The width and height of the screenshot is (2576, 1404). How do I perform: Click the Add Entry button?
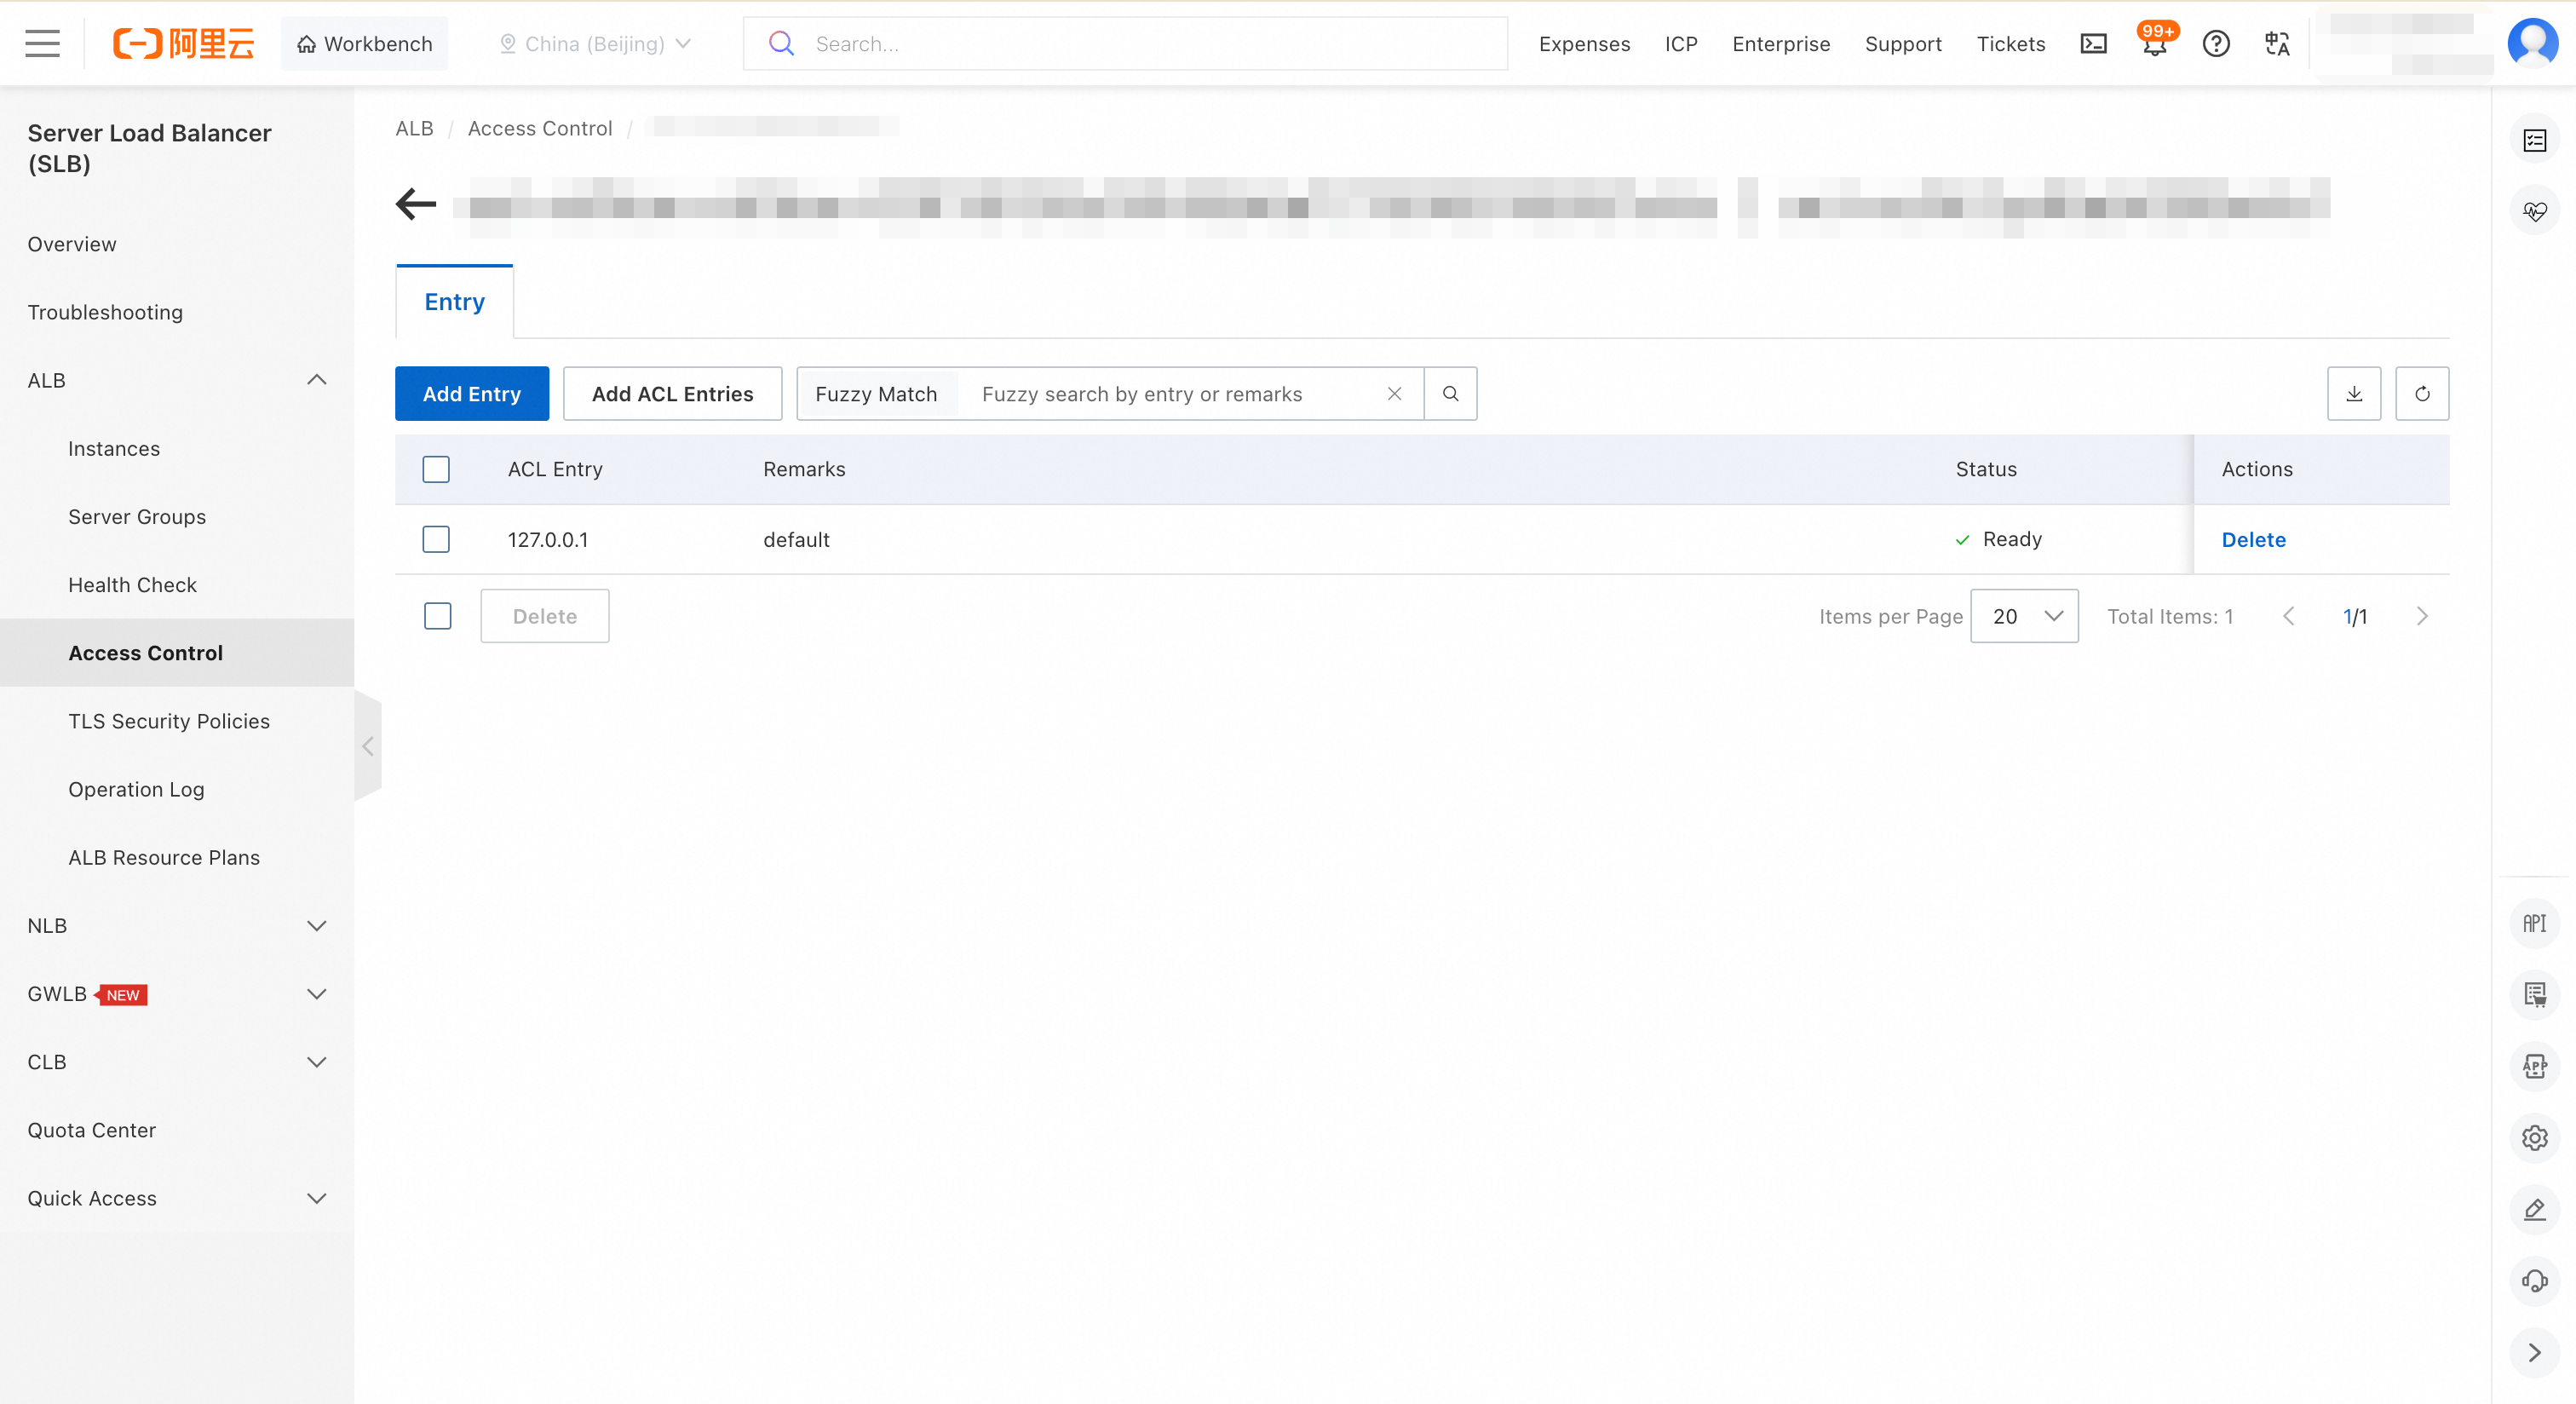[472, 393]
